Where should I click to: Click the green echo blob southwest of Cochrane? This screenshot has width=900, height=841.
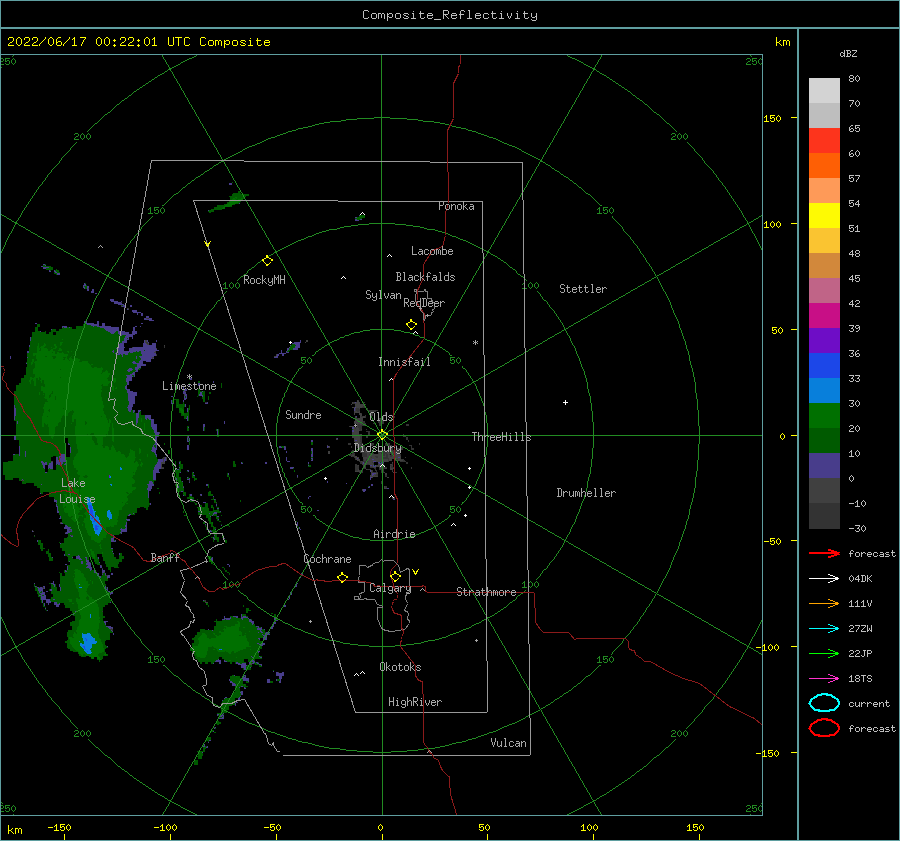coord(228,638)
